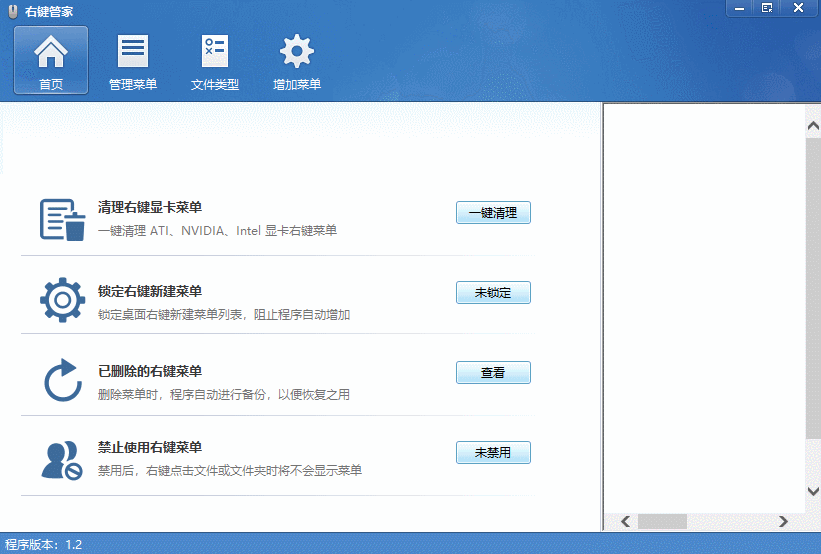Click the vertical scrollbar down arrow

pos(813,491)
